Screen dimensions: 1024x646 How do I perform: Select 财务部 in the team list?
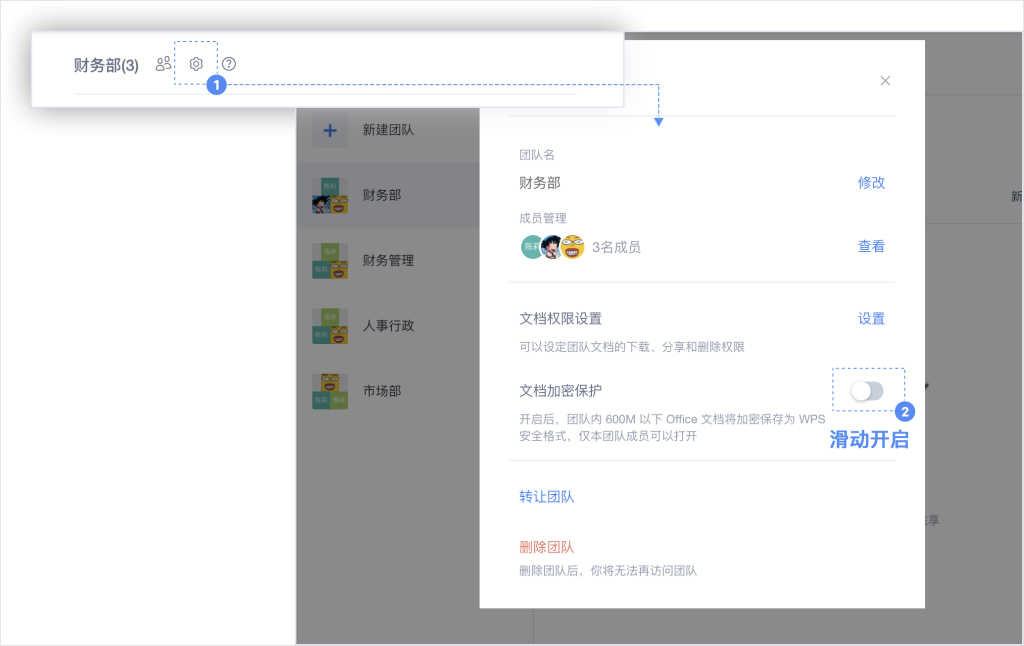pyautogui.click(x=388, y=195)
